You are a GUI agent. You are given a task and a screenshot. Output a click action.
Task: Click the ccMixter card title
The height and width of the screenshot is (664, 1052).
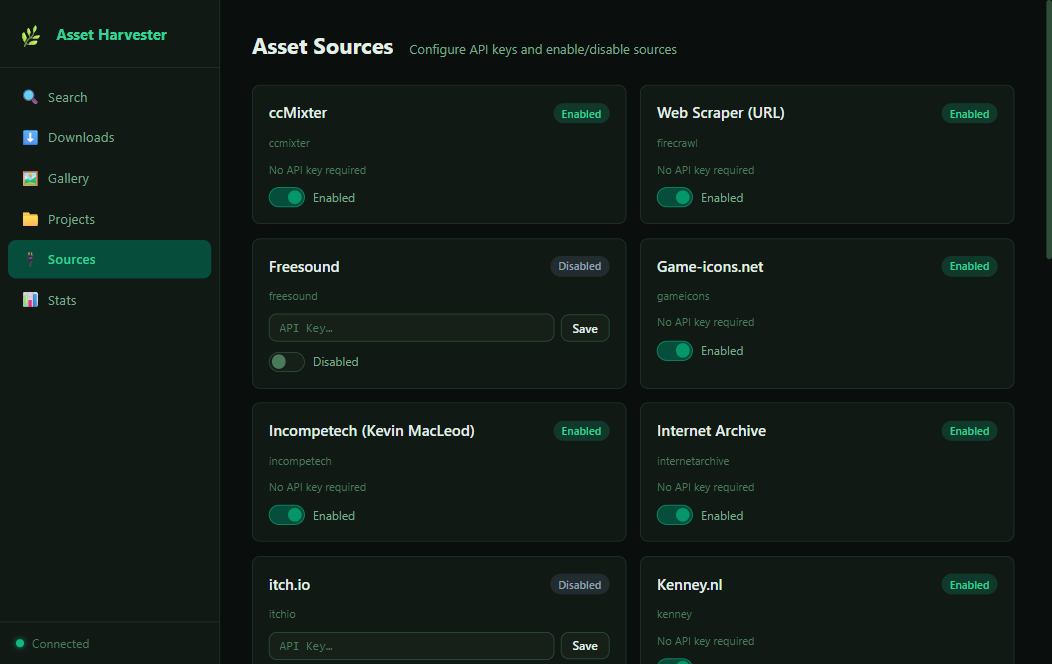(x=298, y=113)
